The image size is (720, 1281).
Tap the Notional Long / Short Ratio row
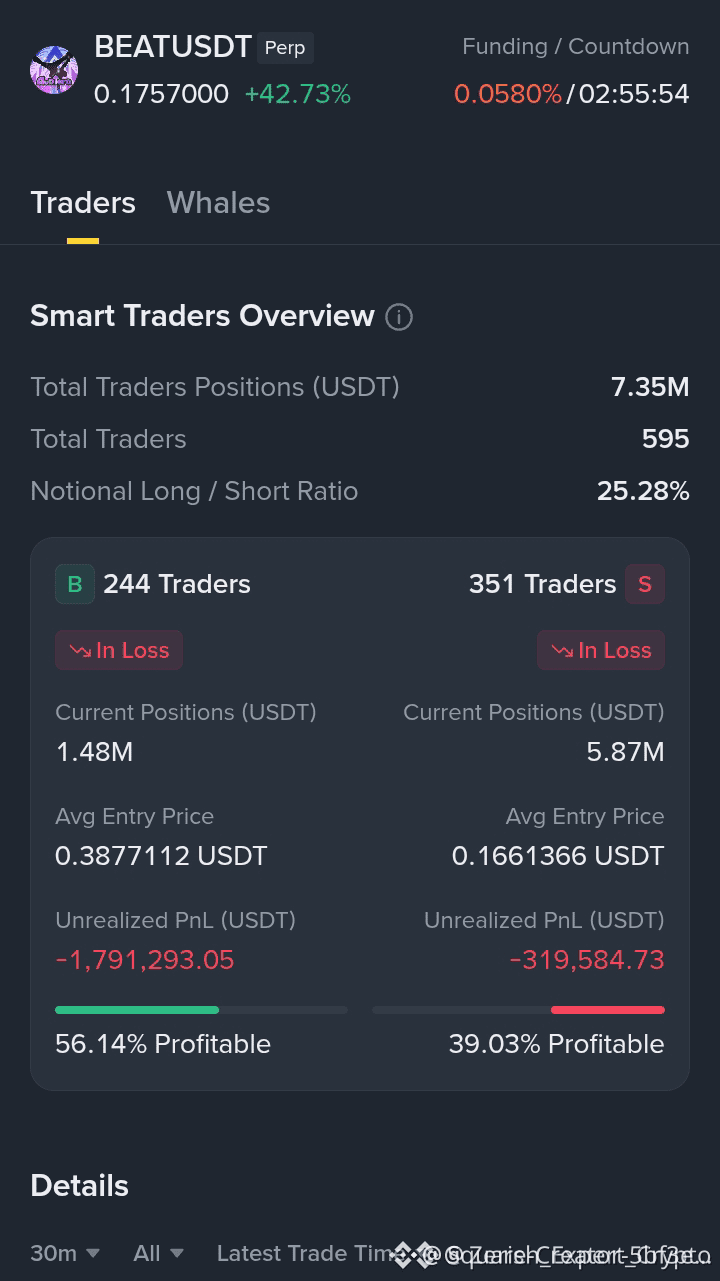[x=360, y=491]
